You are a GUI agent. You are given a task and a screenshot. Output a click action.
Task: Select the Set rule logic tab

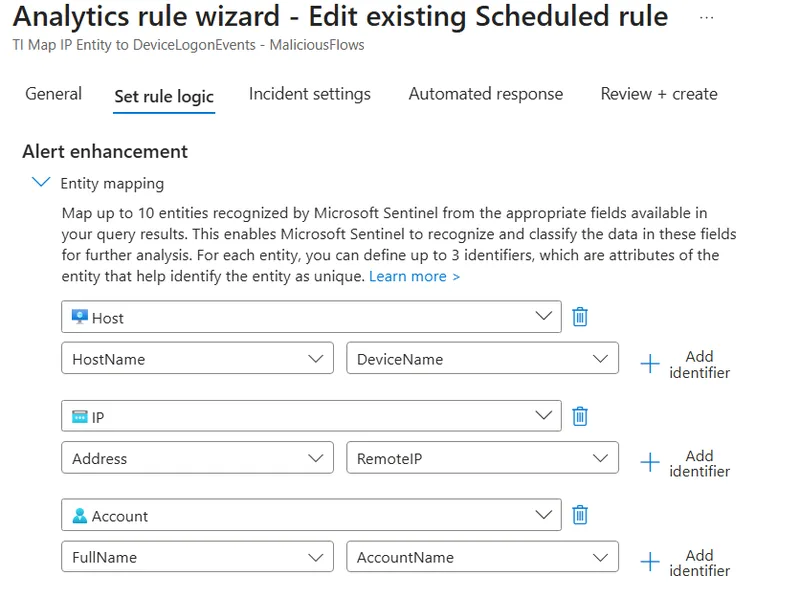coord(164,96)
